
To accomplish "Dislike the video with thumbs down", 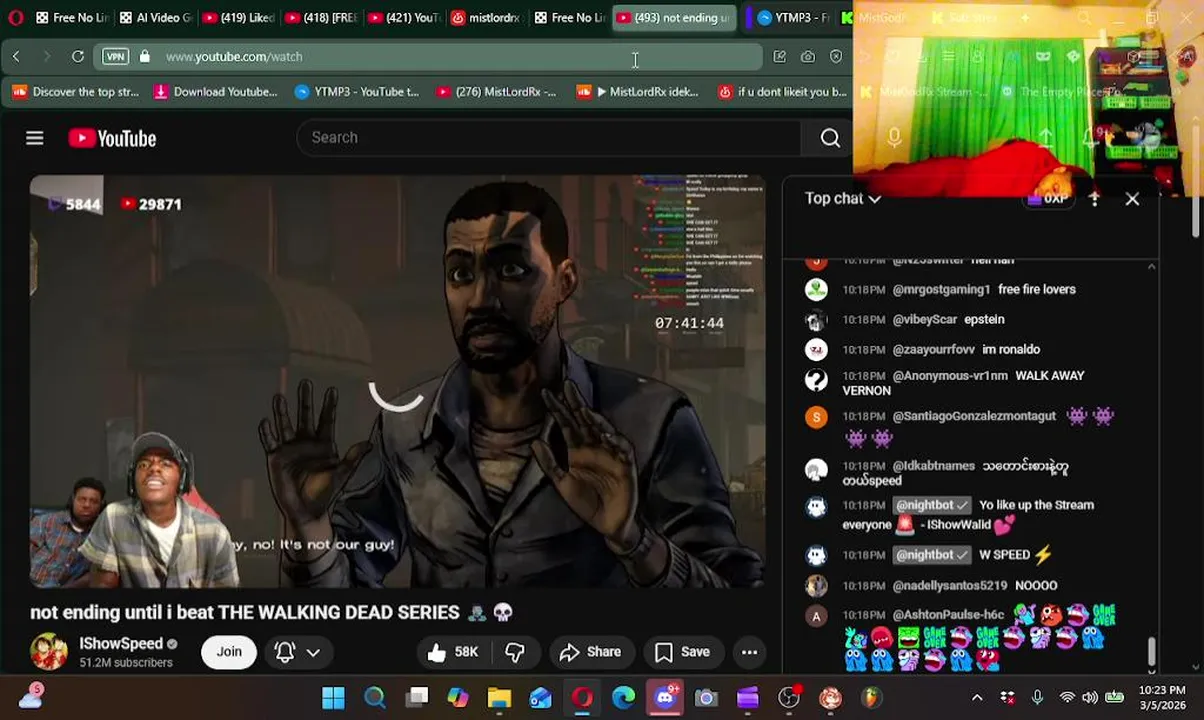I will point(515,652).
